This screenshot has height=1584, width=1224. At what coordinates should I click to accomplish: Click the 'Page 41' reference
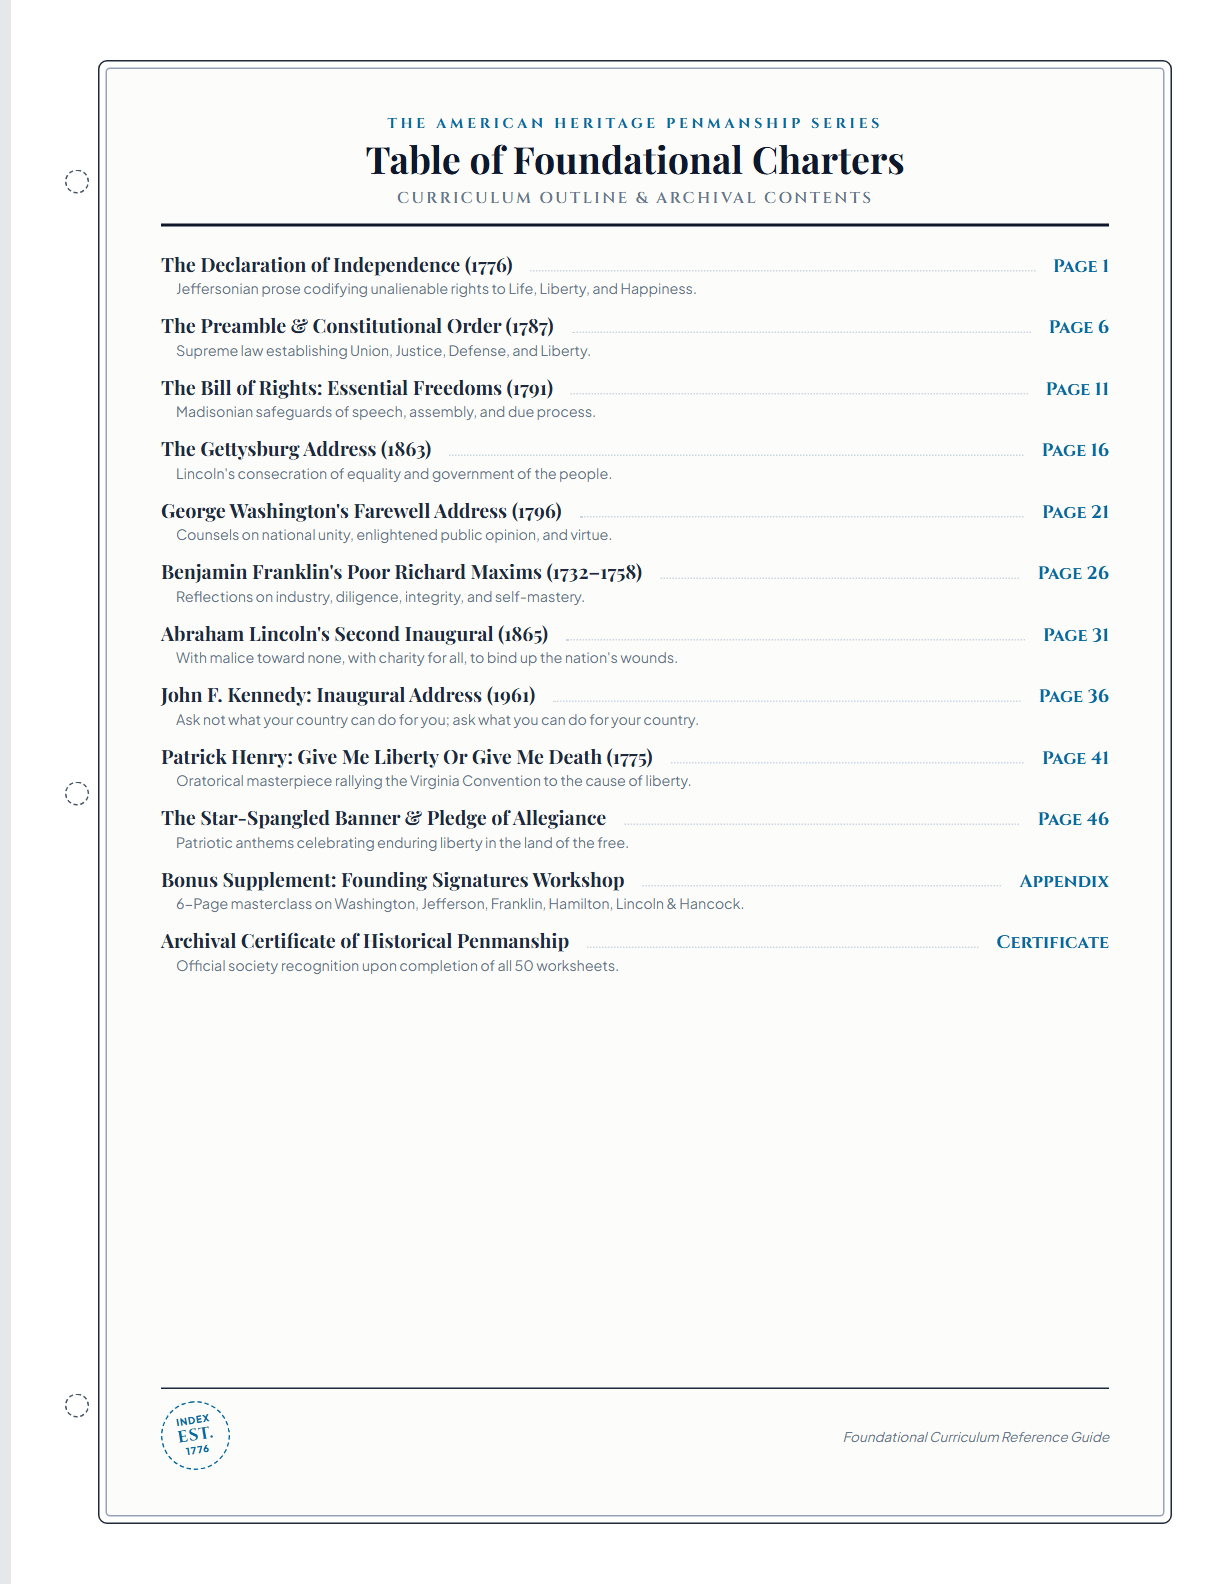coord(1075,758)
